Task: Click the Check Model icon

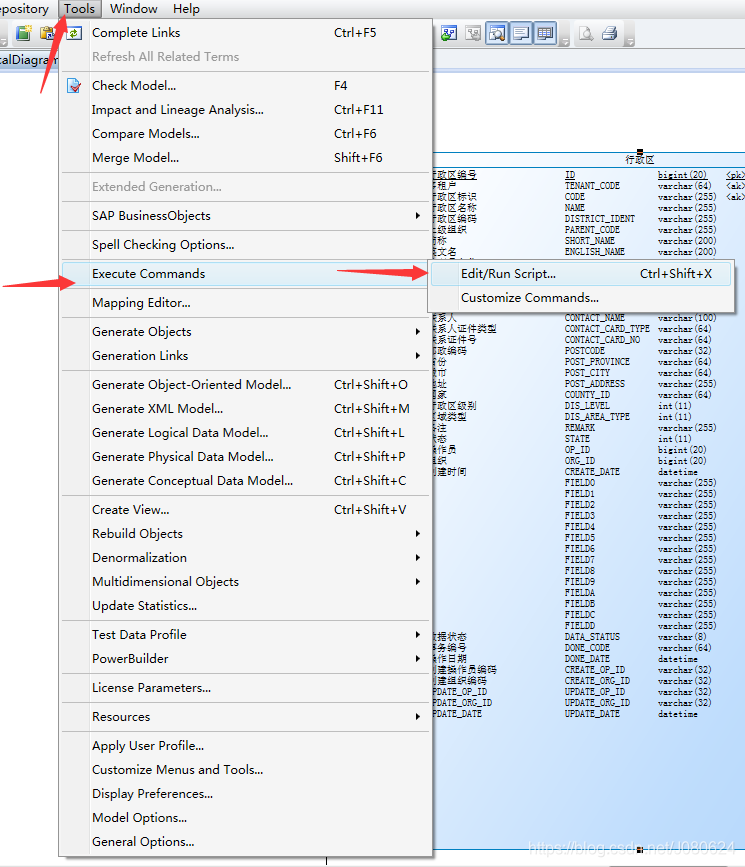Action: click(74, 86)
